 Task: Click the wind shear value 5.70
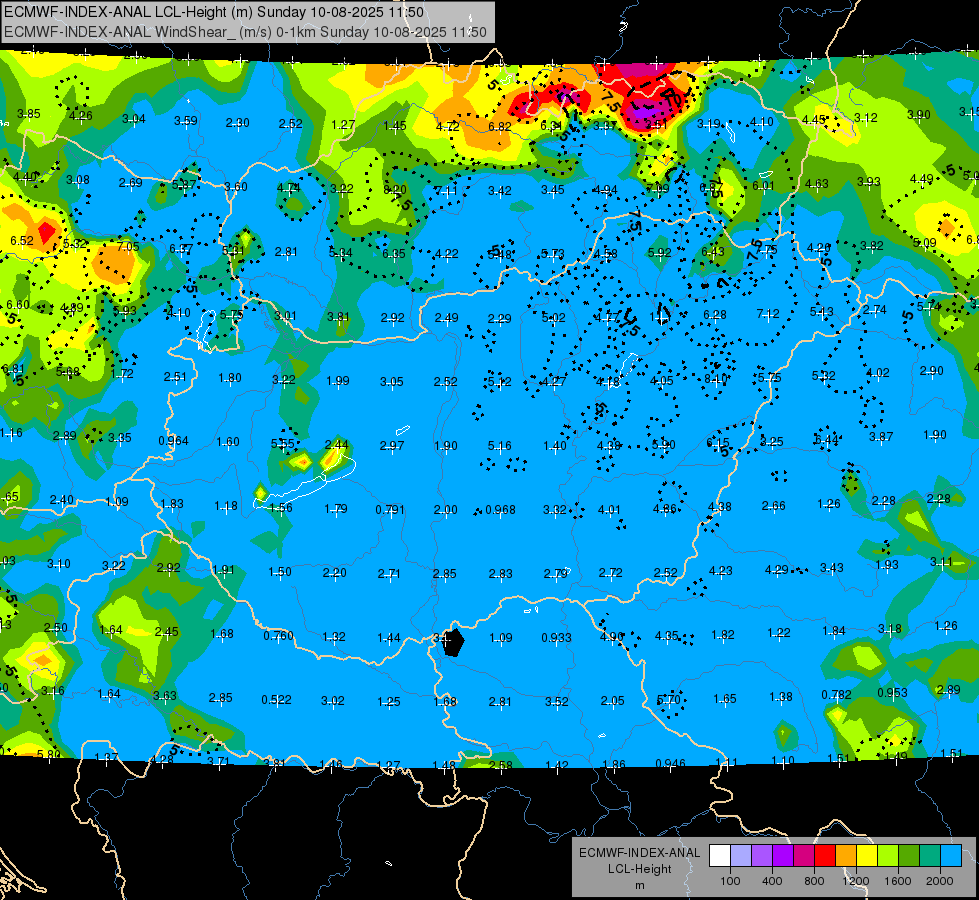click(668, 700)
